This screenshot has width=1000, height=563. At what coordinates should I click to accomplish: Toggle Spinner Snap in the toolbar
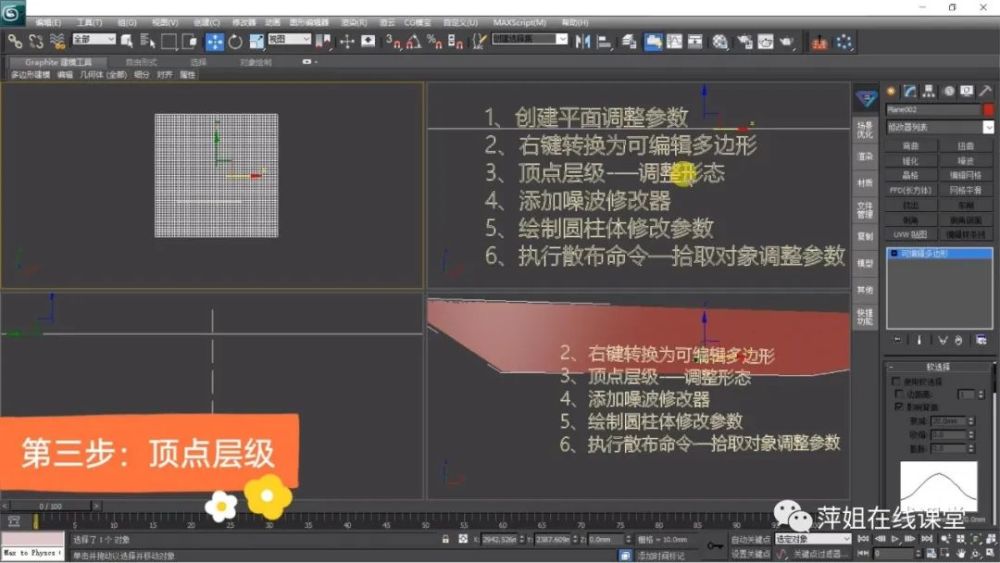[455, 42]
